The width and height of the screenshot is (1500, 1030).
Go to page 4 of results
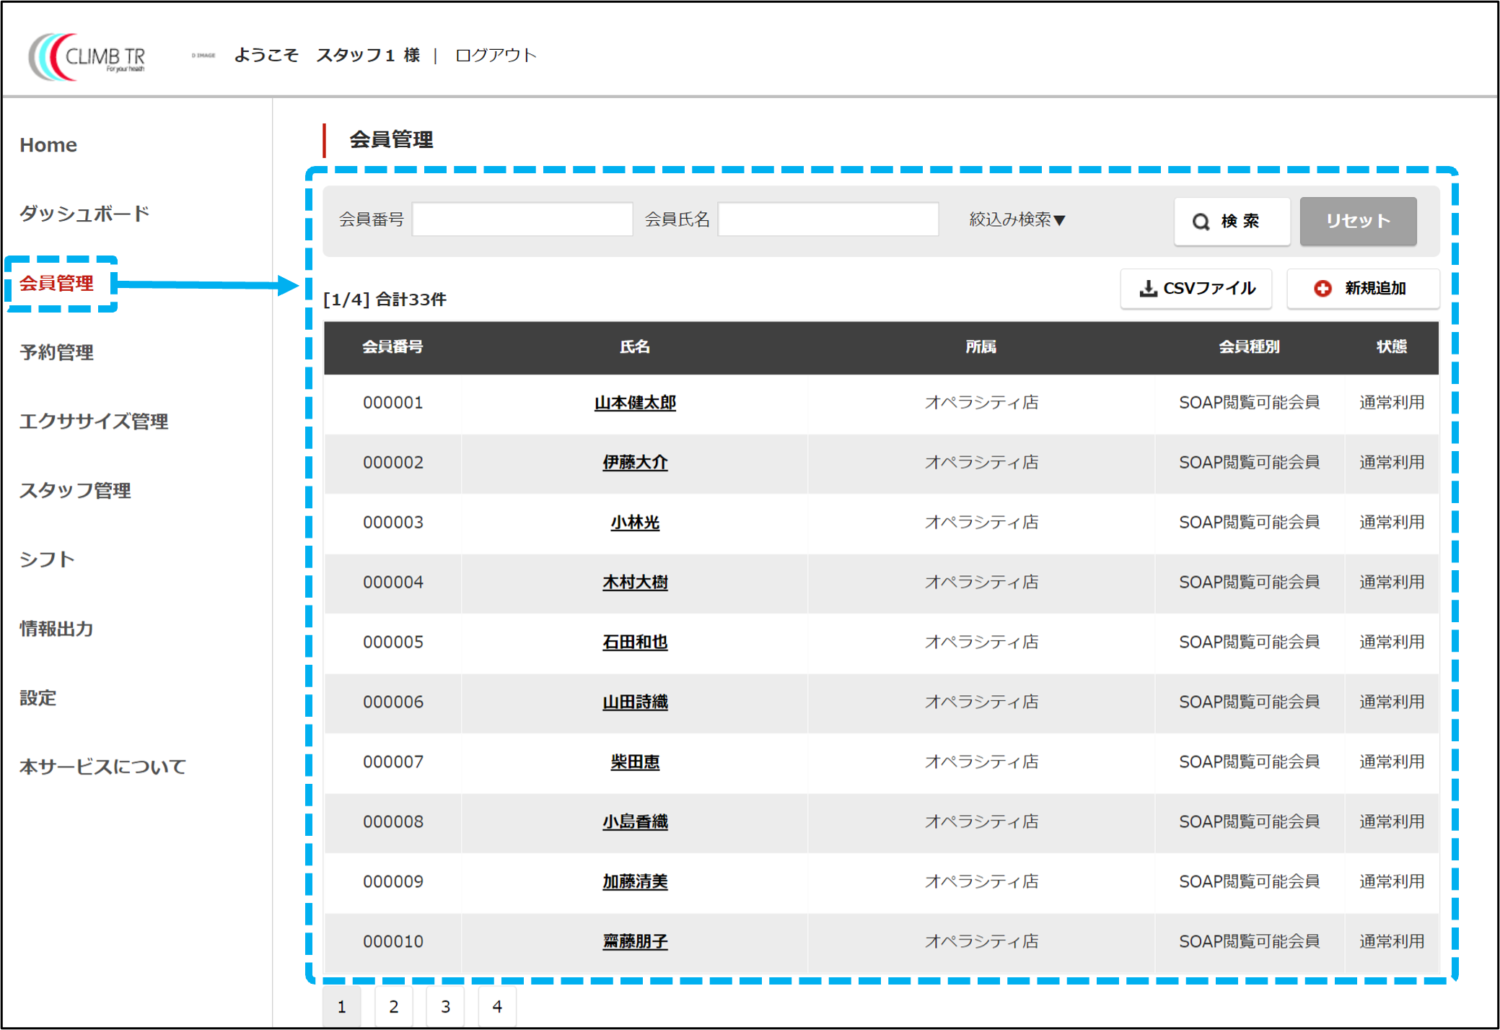[497, 1007]
